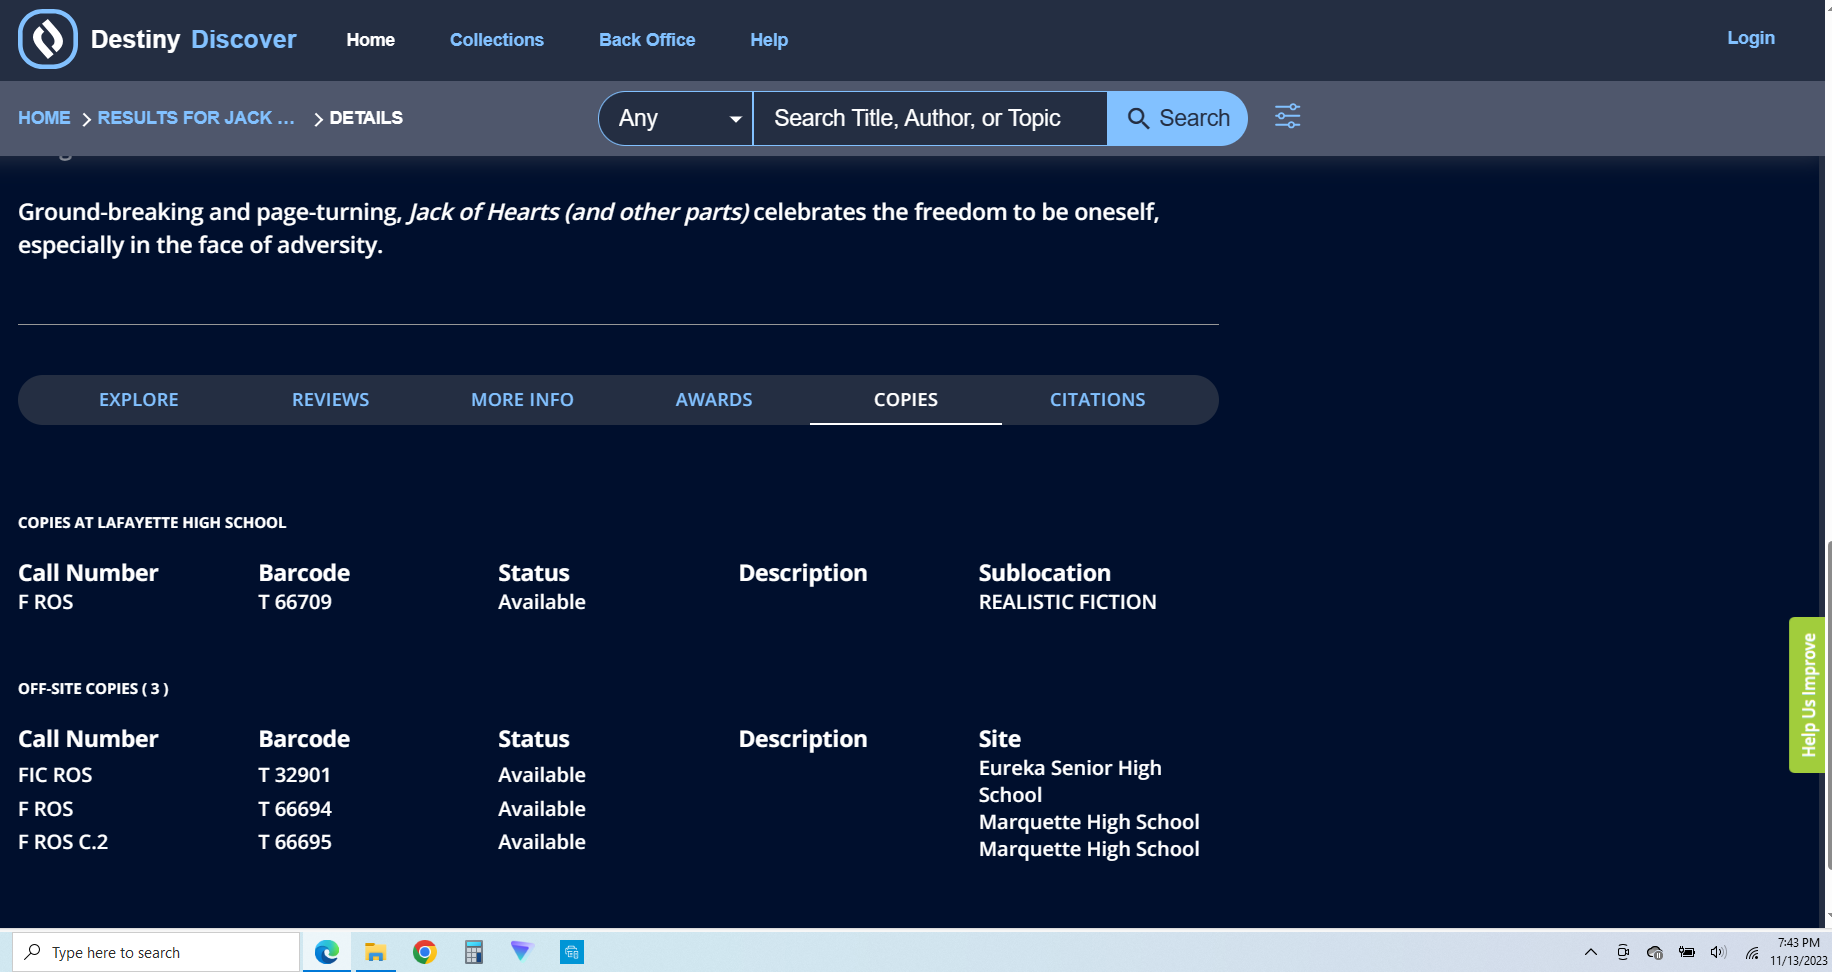Click REALISTIC FICTION sublocation text
Viewport: 1832px width, 972px height.
point(1067,602)
